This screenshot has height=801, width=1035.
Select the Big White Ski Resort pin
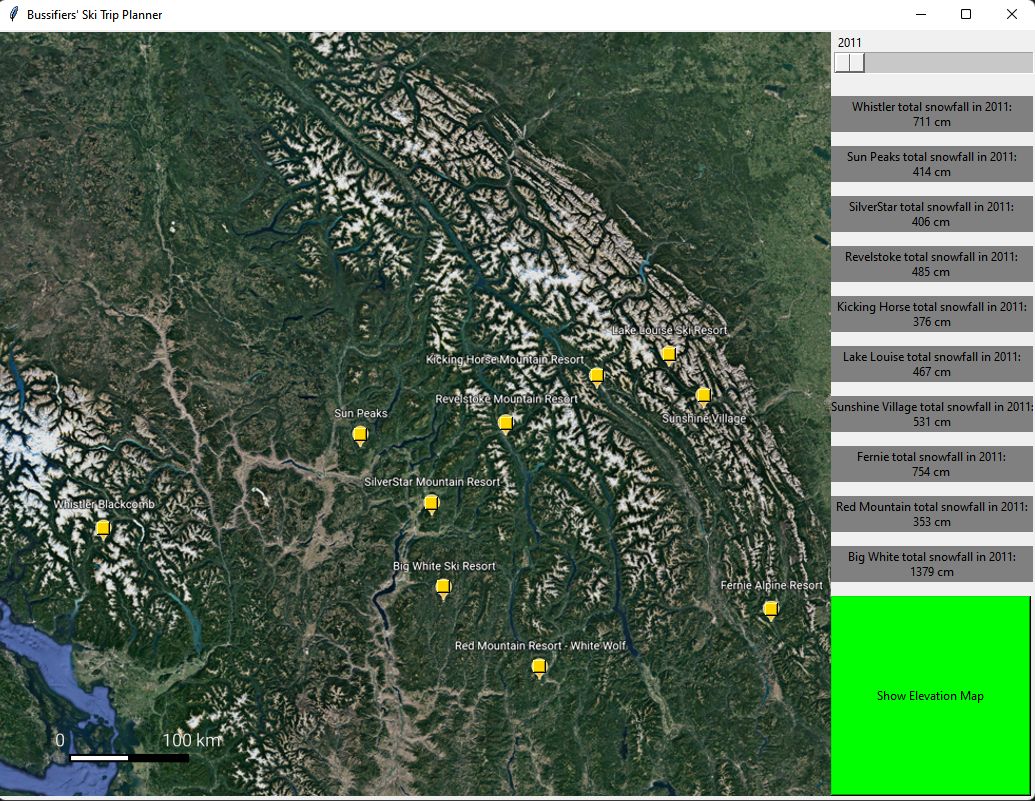443,589
